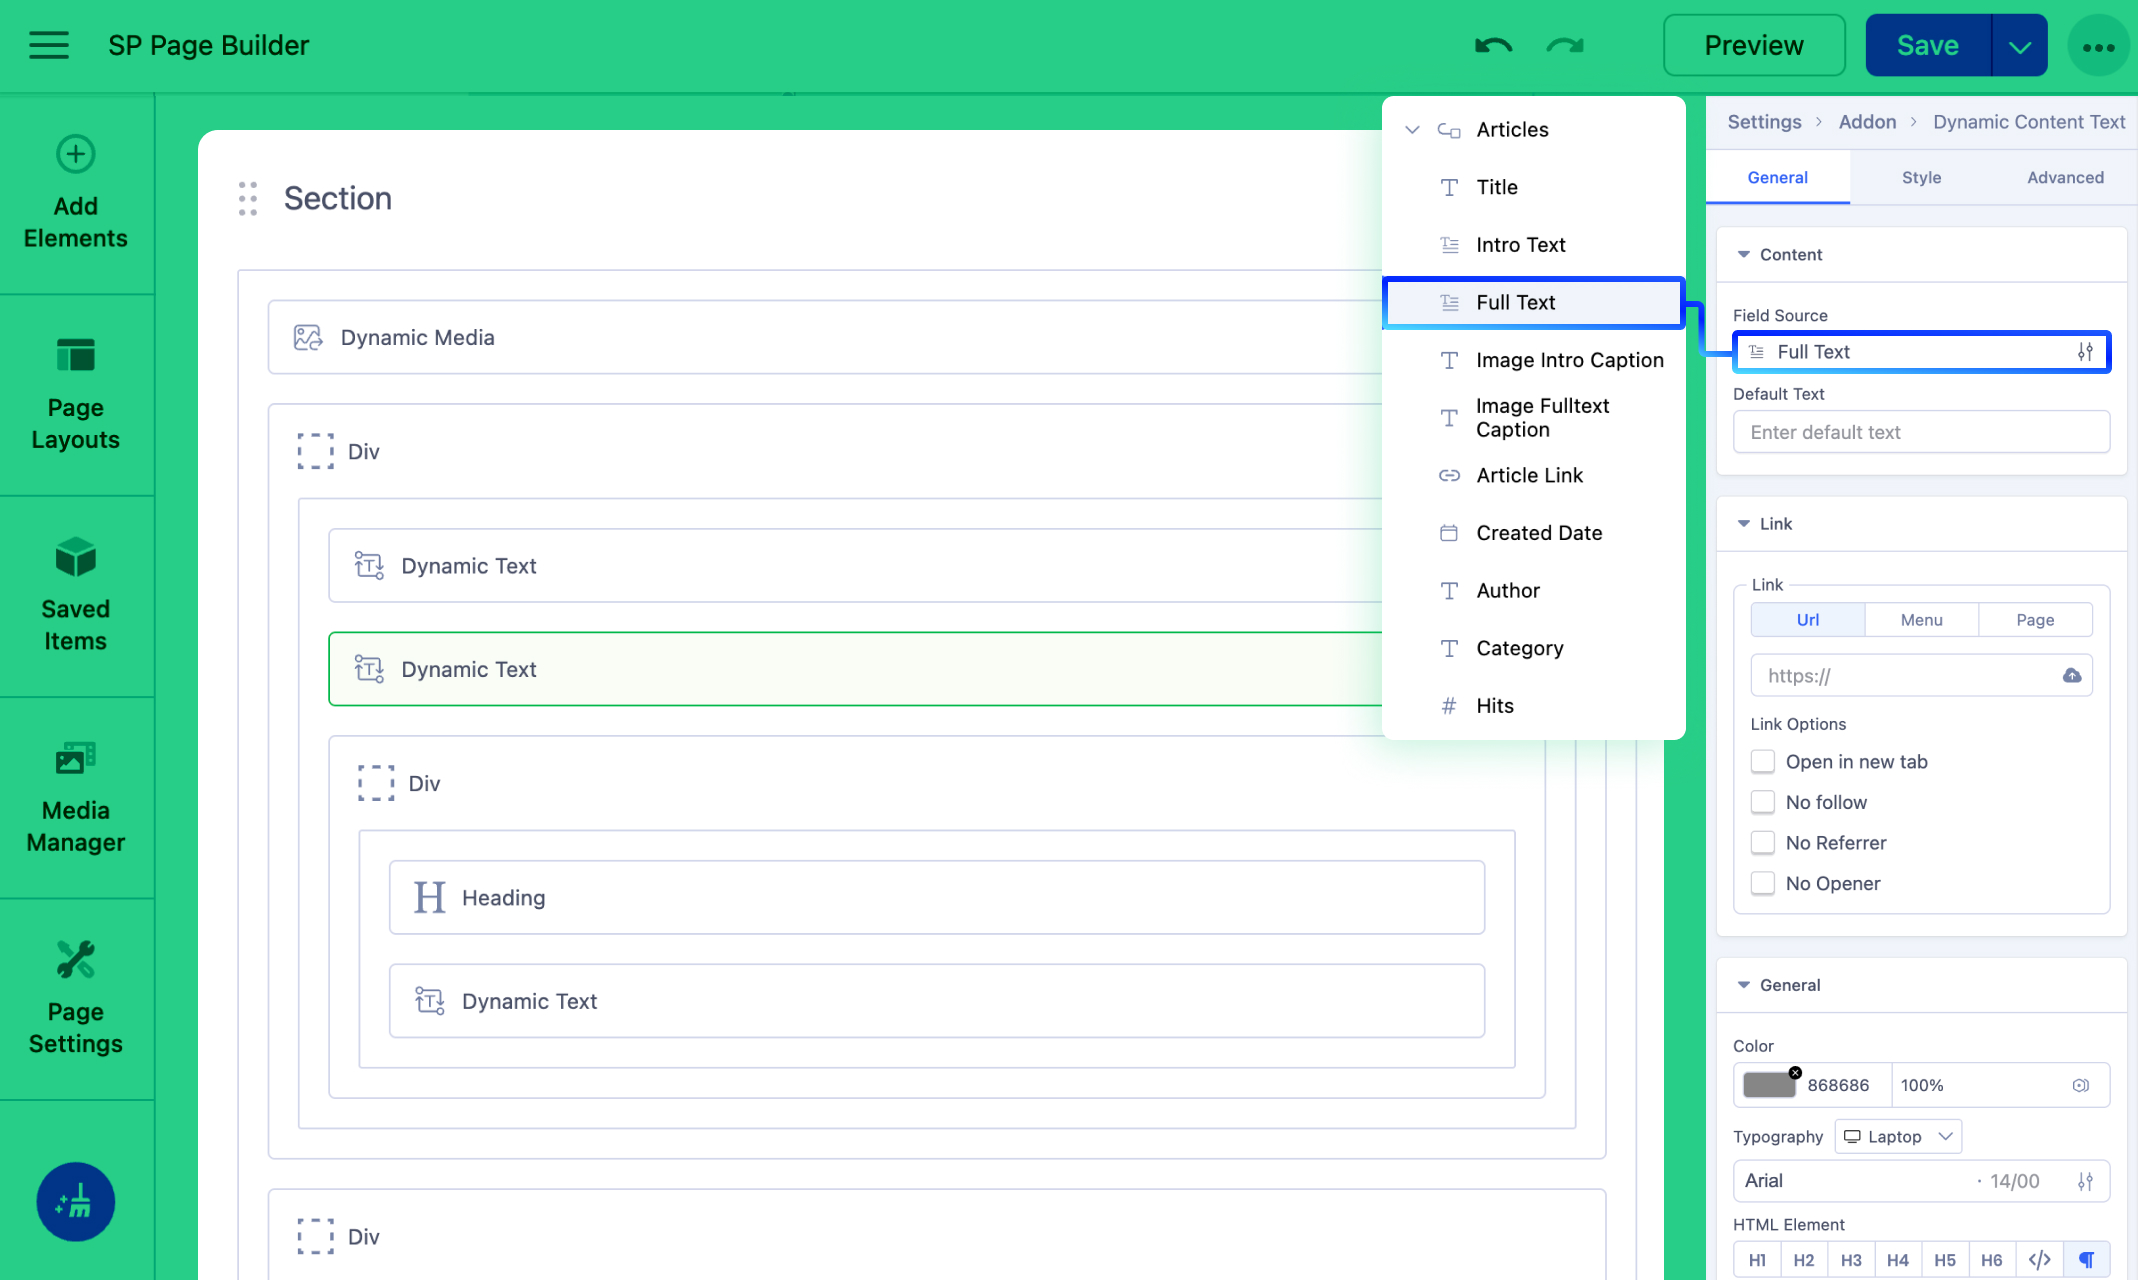Select the H2 HTML element button
This screenshot has height=1280, width=2138.
click(x=1803, y=1260)
